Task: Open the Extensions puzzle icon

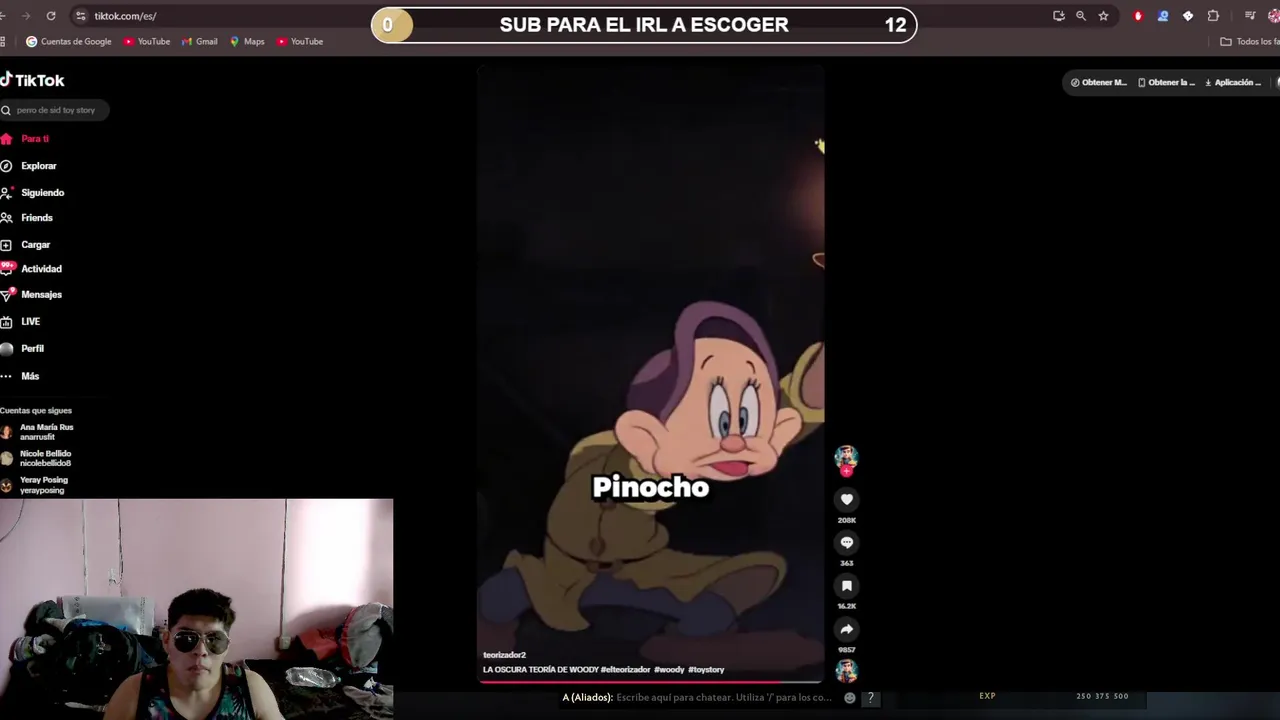Action: 1213,16
